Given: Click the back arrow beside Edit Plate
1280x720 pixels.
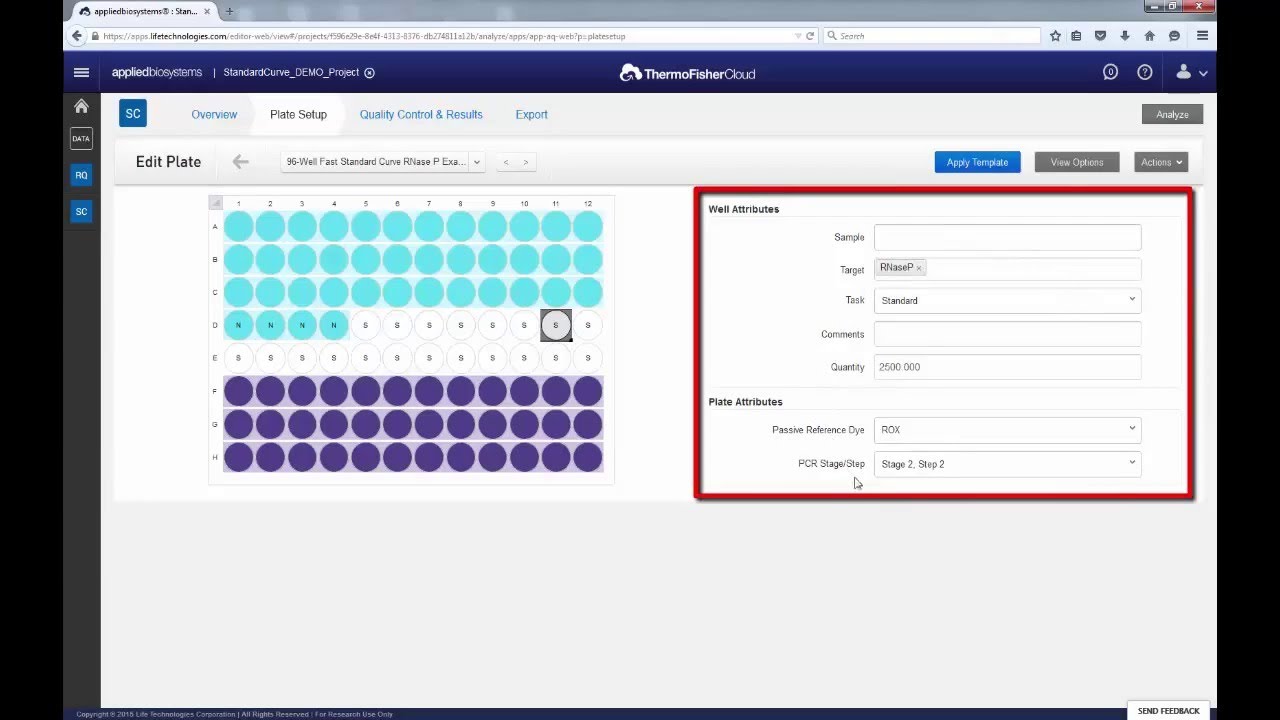Looking at the screenshot, I should click(240, 161).
